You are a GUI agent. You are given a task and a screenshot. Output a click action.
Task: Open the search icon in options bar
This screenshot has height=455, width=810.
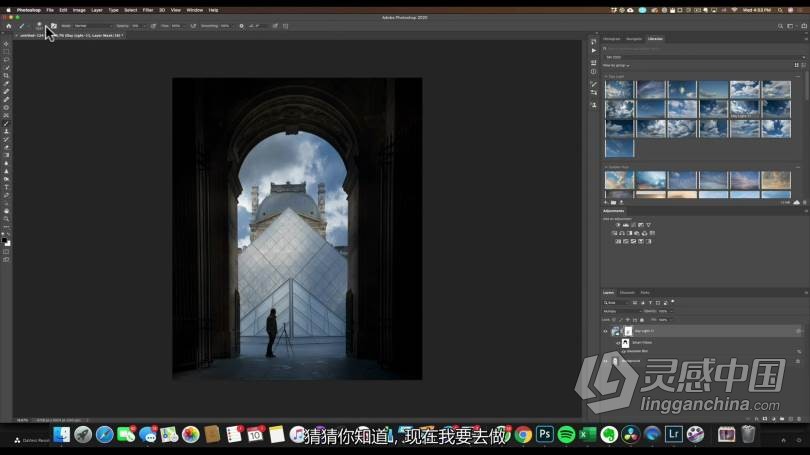click(x=780, y=26)
